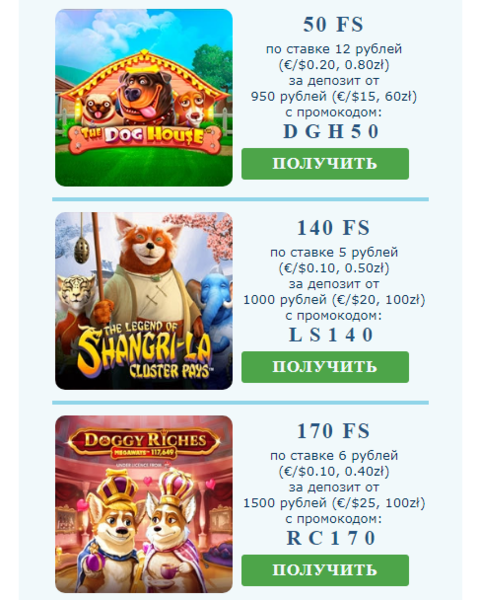Screen dimensions: 480x600
Task: Click the 170 FS offer heading
Action: click(x=333, y=431)
